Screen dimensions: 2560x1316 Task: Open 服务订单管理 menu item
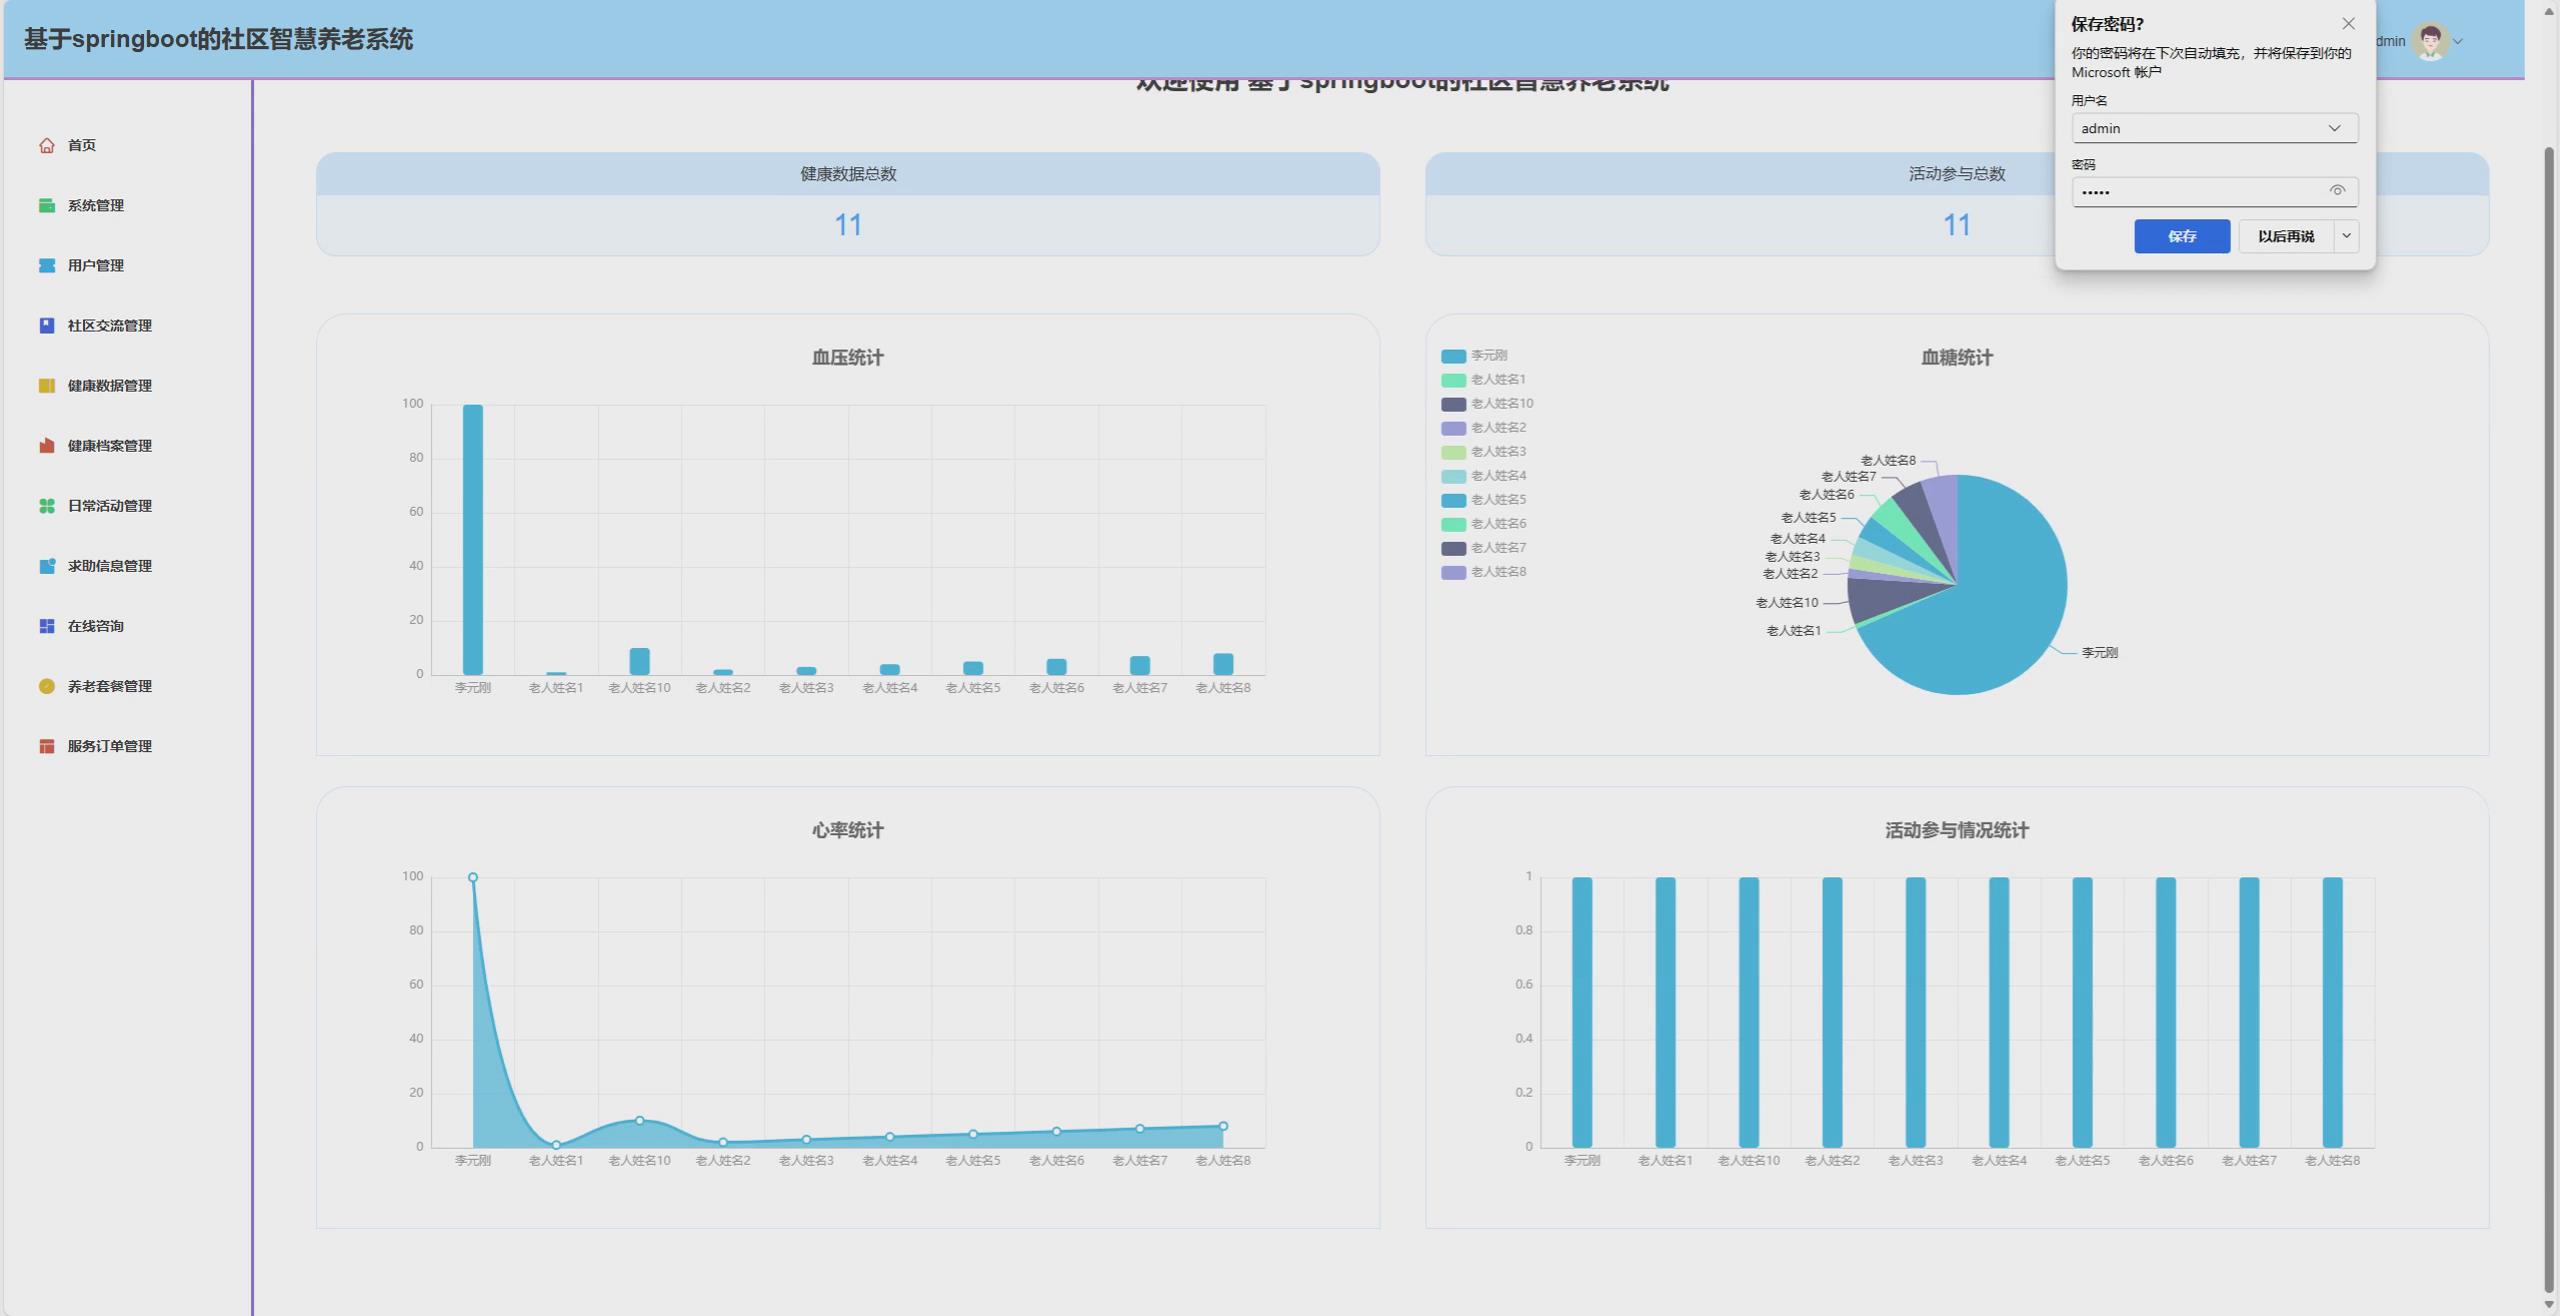109,746
